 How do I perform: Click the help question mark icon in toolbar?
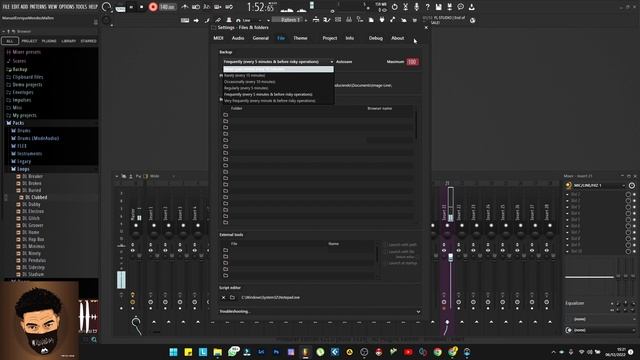coord(427,7)
